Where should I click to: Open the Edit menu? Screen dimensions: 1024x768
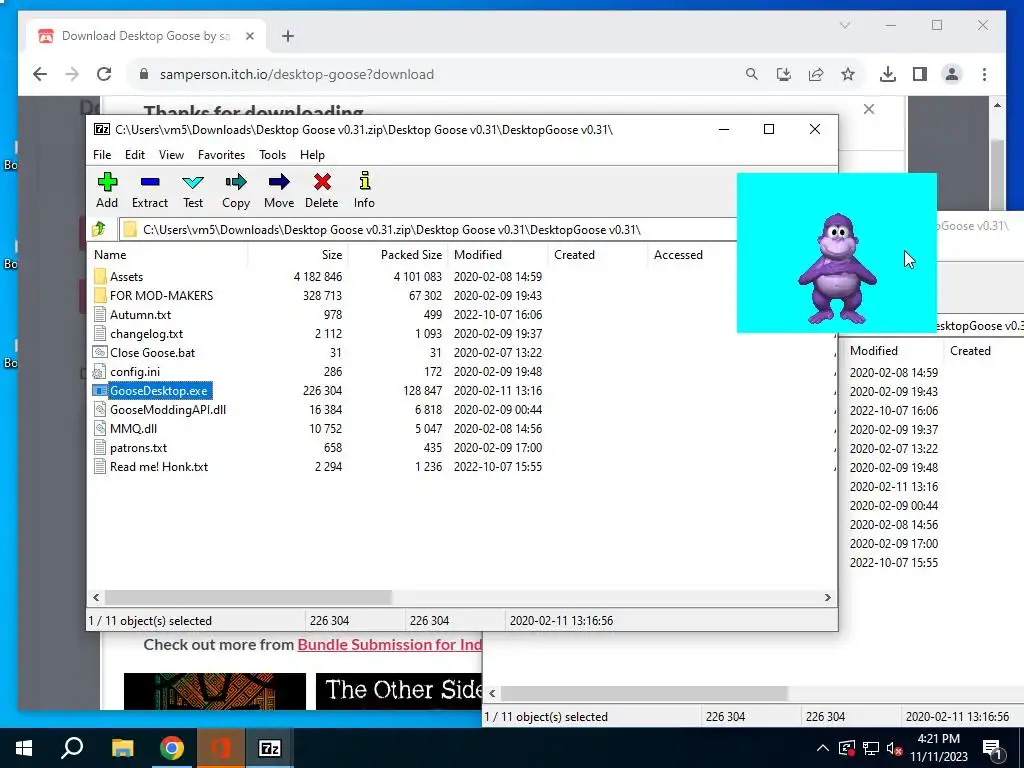tap(135, 155)
